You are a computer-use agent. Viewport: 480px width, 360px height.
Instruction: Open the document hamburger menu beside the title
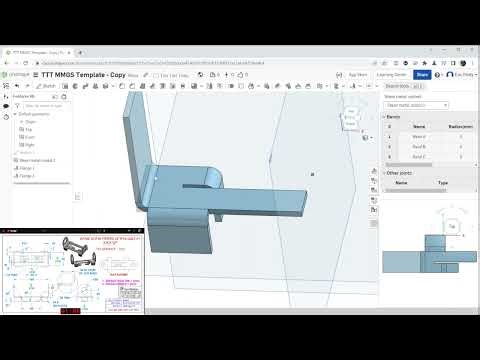pyautogui.click(x=36, y=75)
